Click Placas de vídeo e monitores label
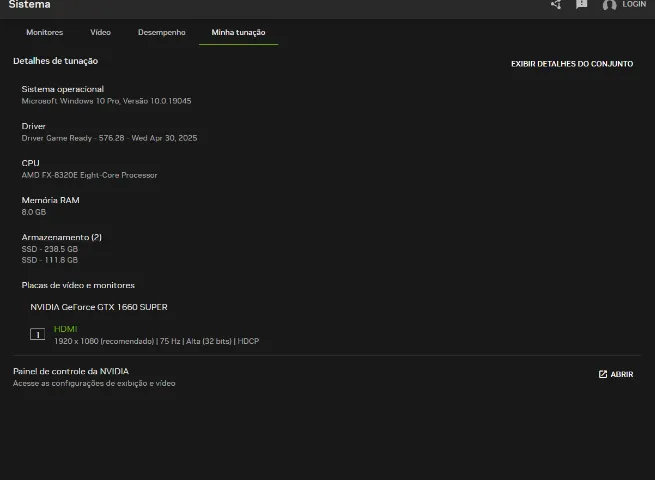The image size is (655, 480). [78, 285]
